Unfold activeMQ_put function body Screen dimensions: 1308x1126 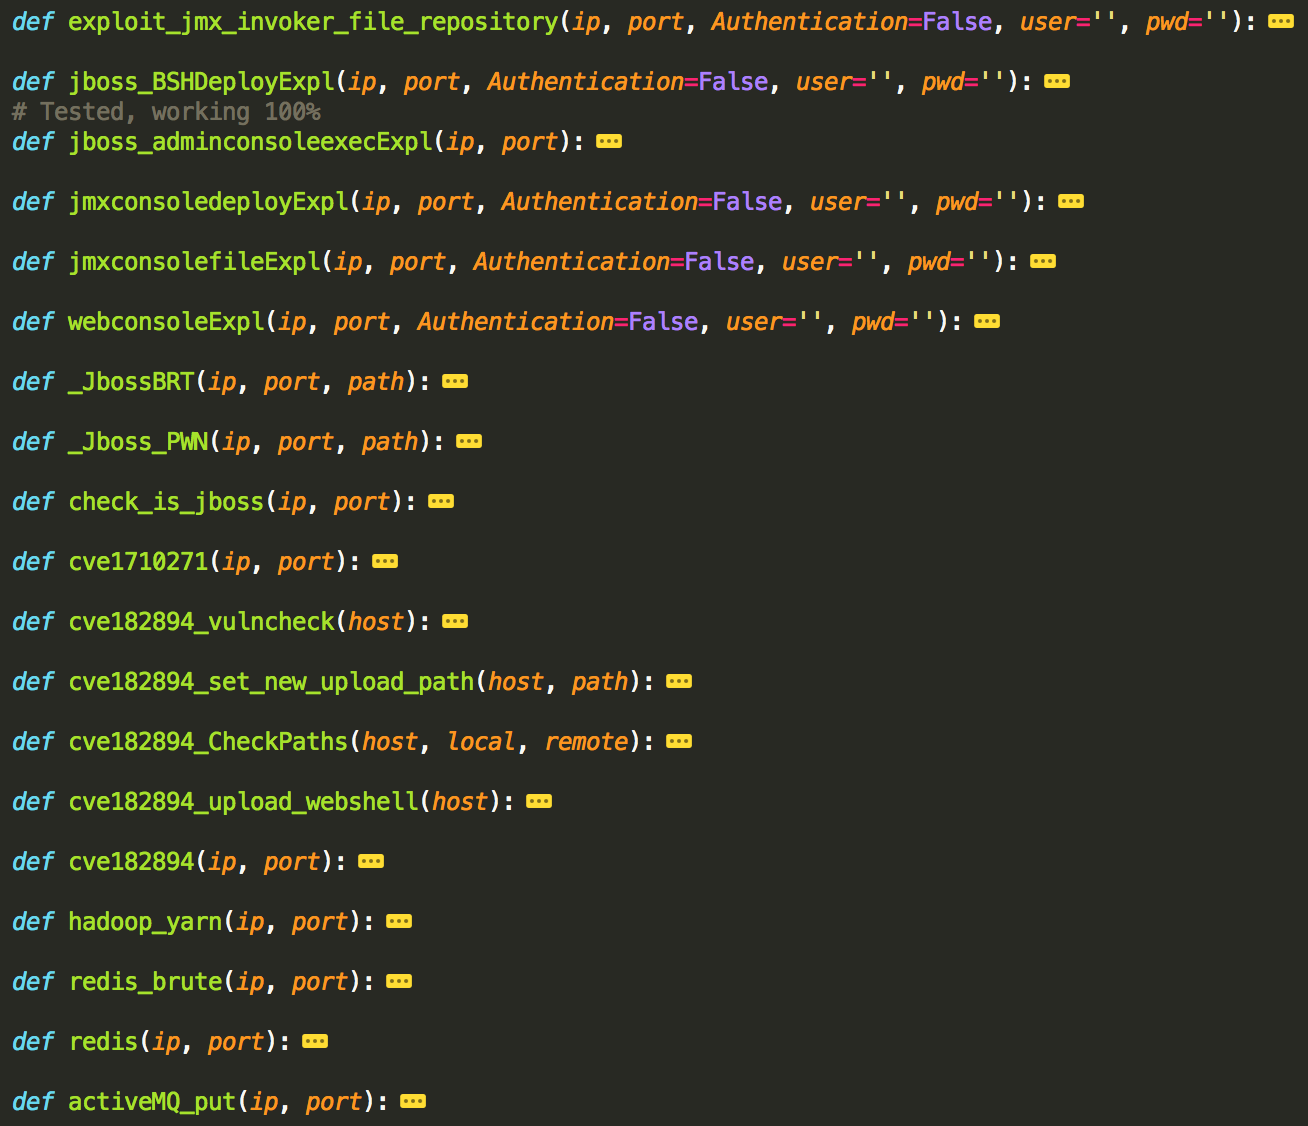(412, 1101)
